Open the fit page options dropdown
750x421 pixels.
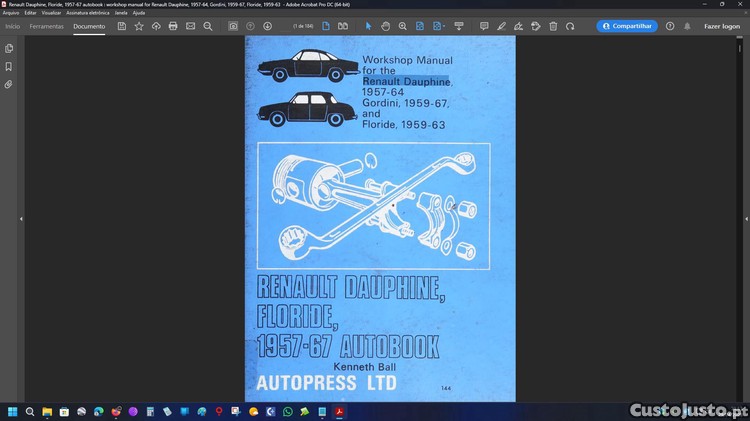click(438, 26)
